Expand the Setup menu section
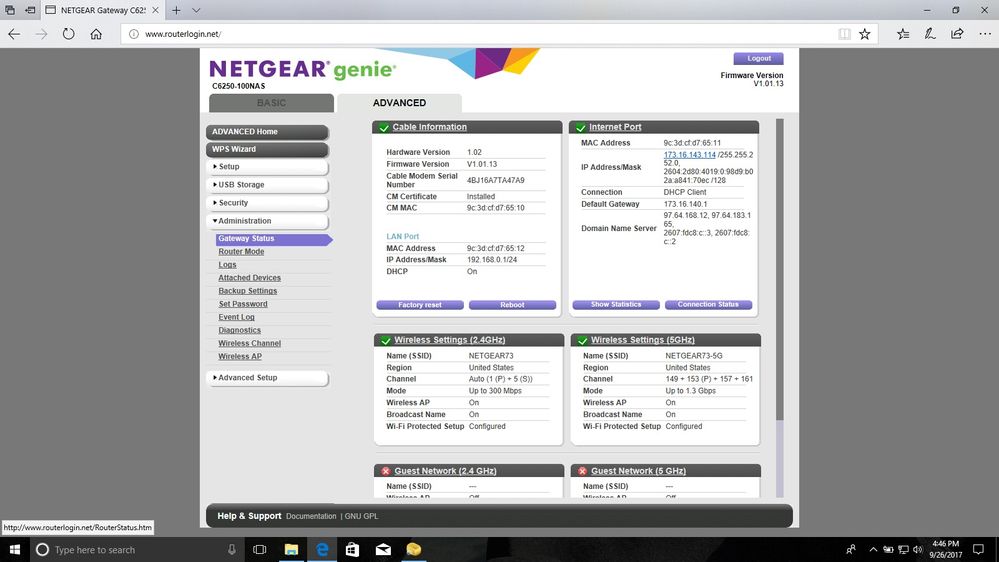Viewport: 999px width, 562px height. pyautogui.click(x=267, y=167)
